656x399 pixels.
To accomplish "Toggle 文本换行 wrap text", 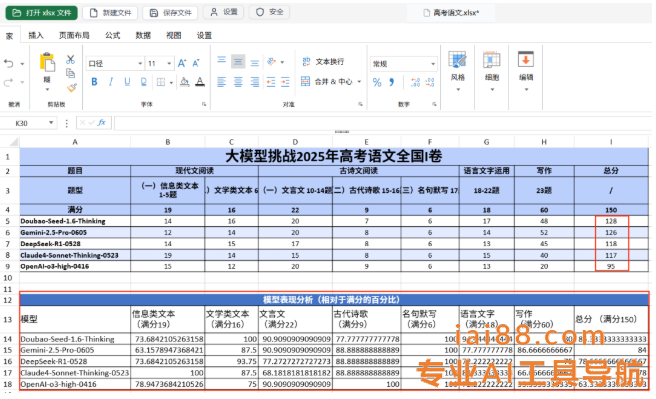I will pyautogui.click(x=323, y=61).
